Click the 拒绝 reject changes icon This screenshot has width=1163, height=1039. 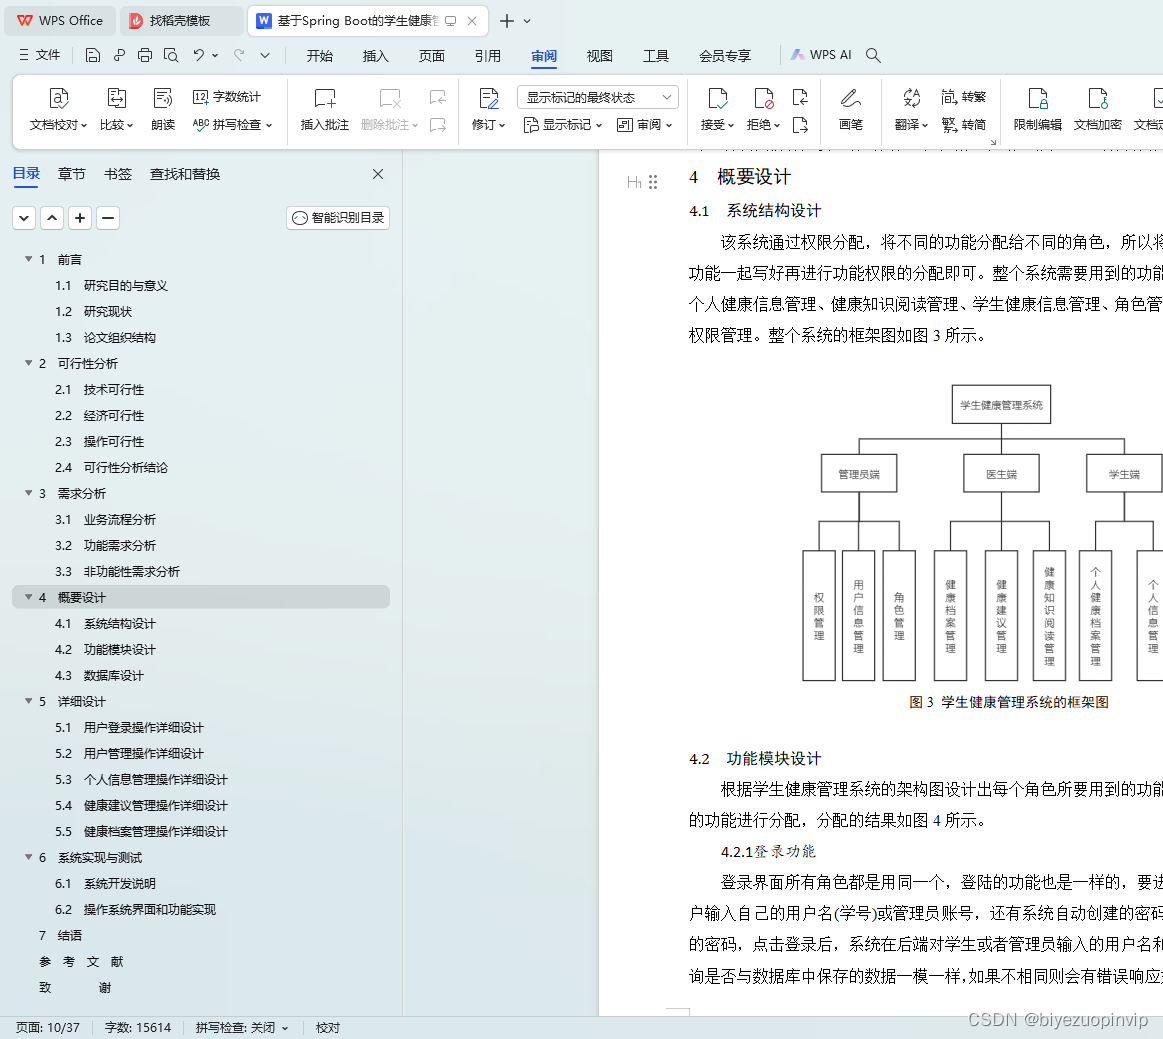coord(763,99)
